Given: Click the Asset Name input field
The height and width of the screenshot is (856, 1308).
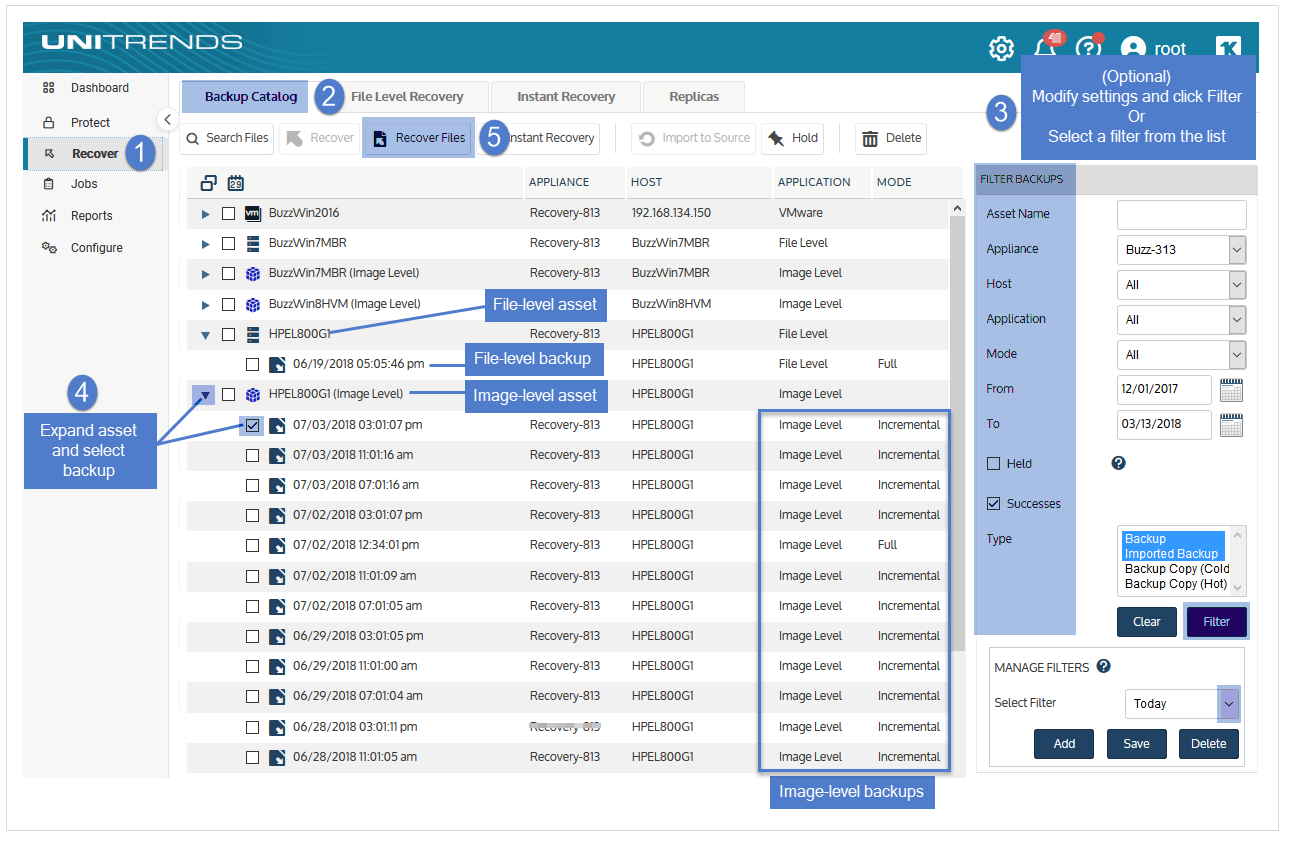Looking at the screenshot, I should pyautogui.click(x=1181, y=214).
